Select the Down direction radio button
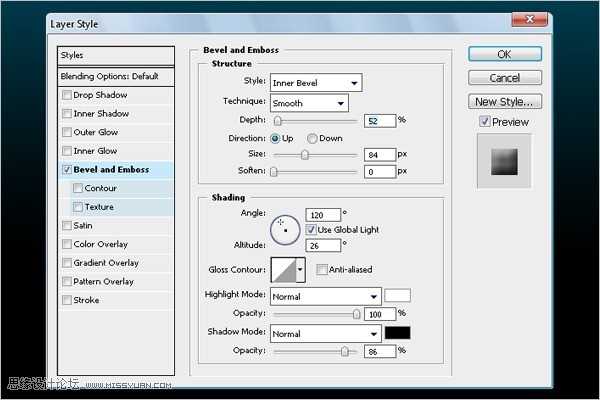 tap(313, 138)
